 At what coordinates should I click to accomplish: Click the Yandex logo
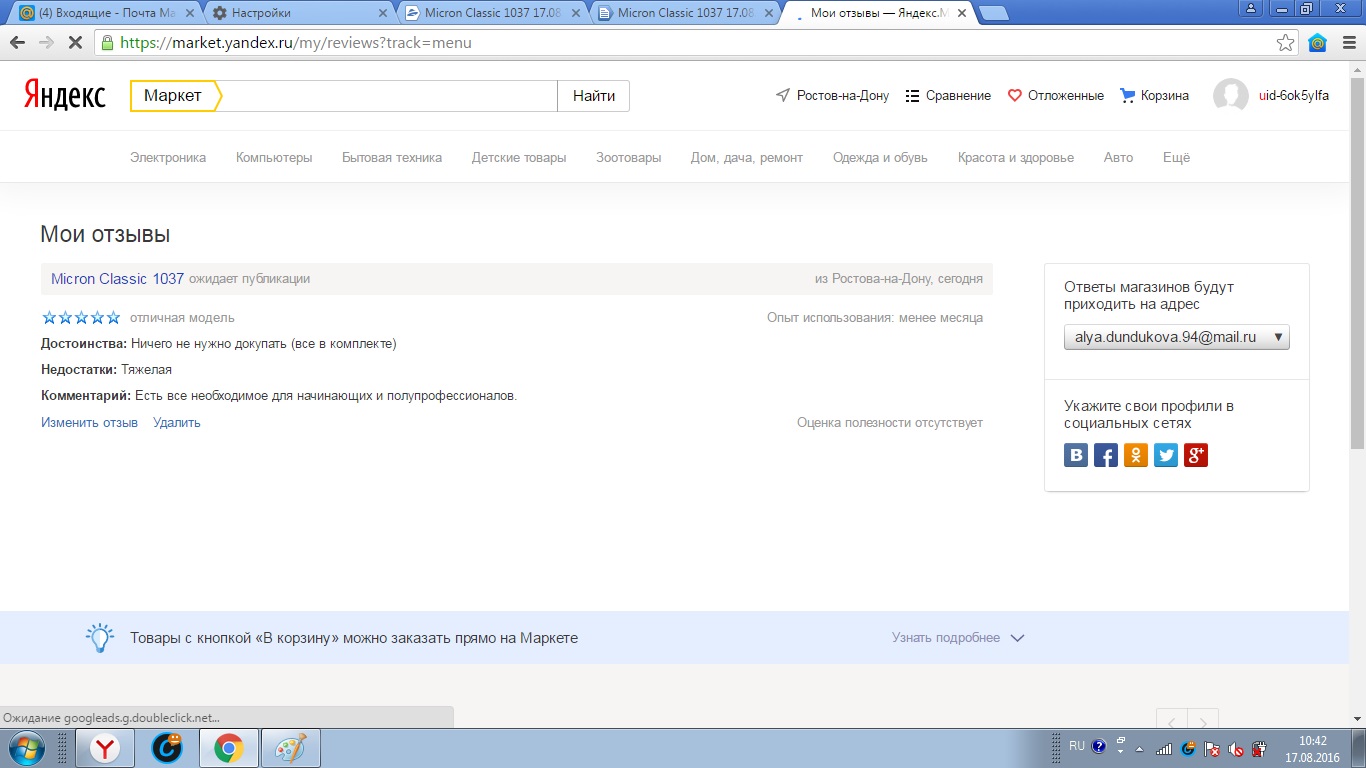click(65, 95)
